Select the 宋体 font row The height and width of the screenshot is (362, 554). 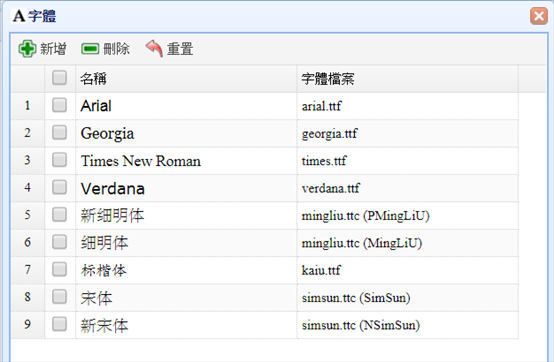point(265,298)
